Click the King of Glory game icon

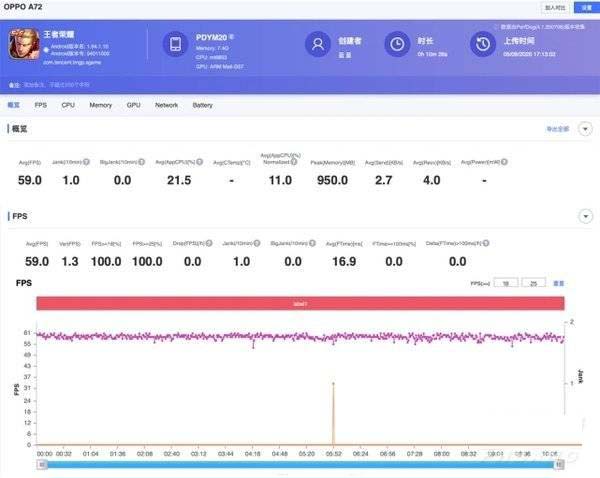click(x=23, y=44)
